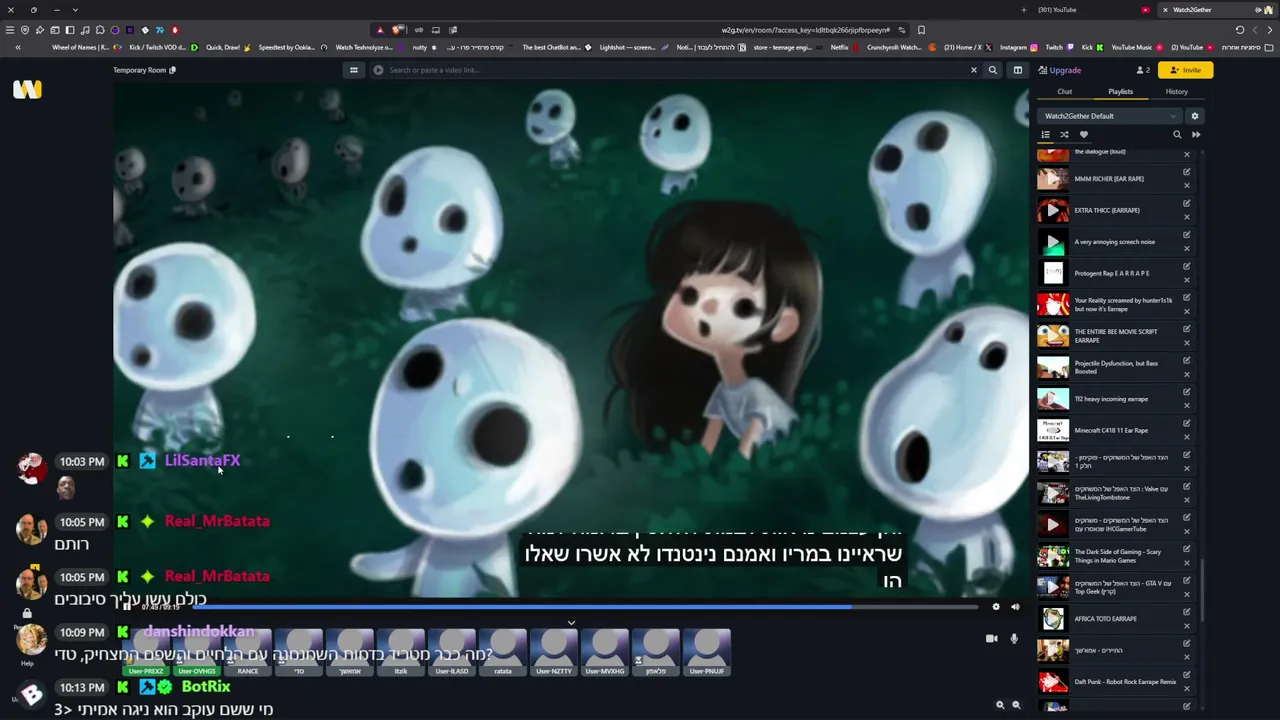Expand the bookmarks overflow chevron
The height and width of the screenshot is (720, 1280).
coord(18,47)
